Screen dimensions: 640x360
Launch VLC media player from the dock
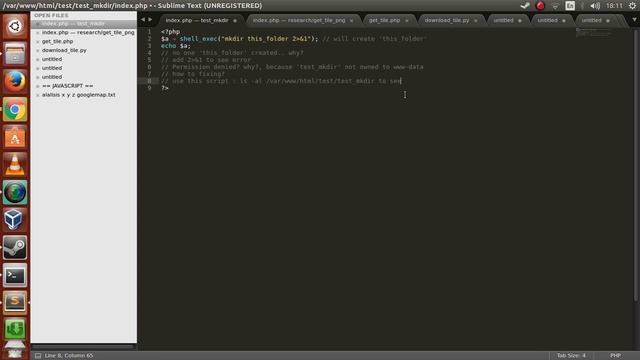[15, 164]
